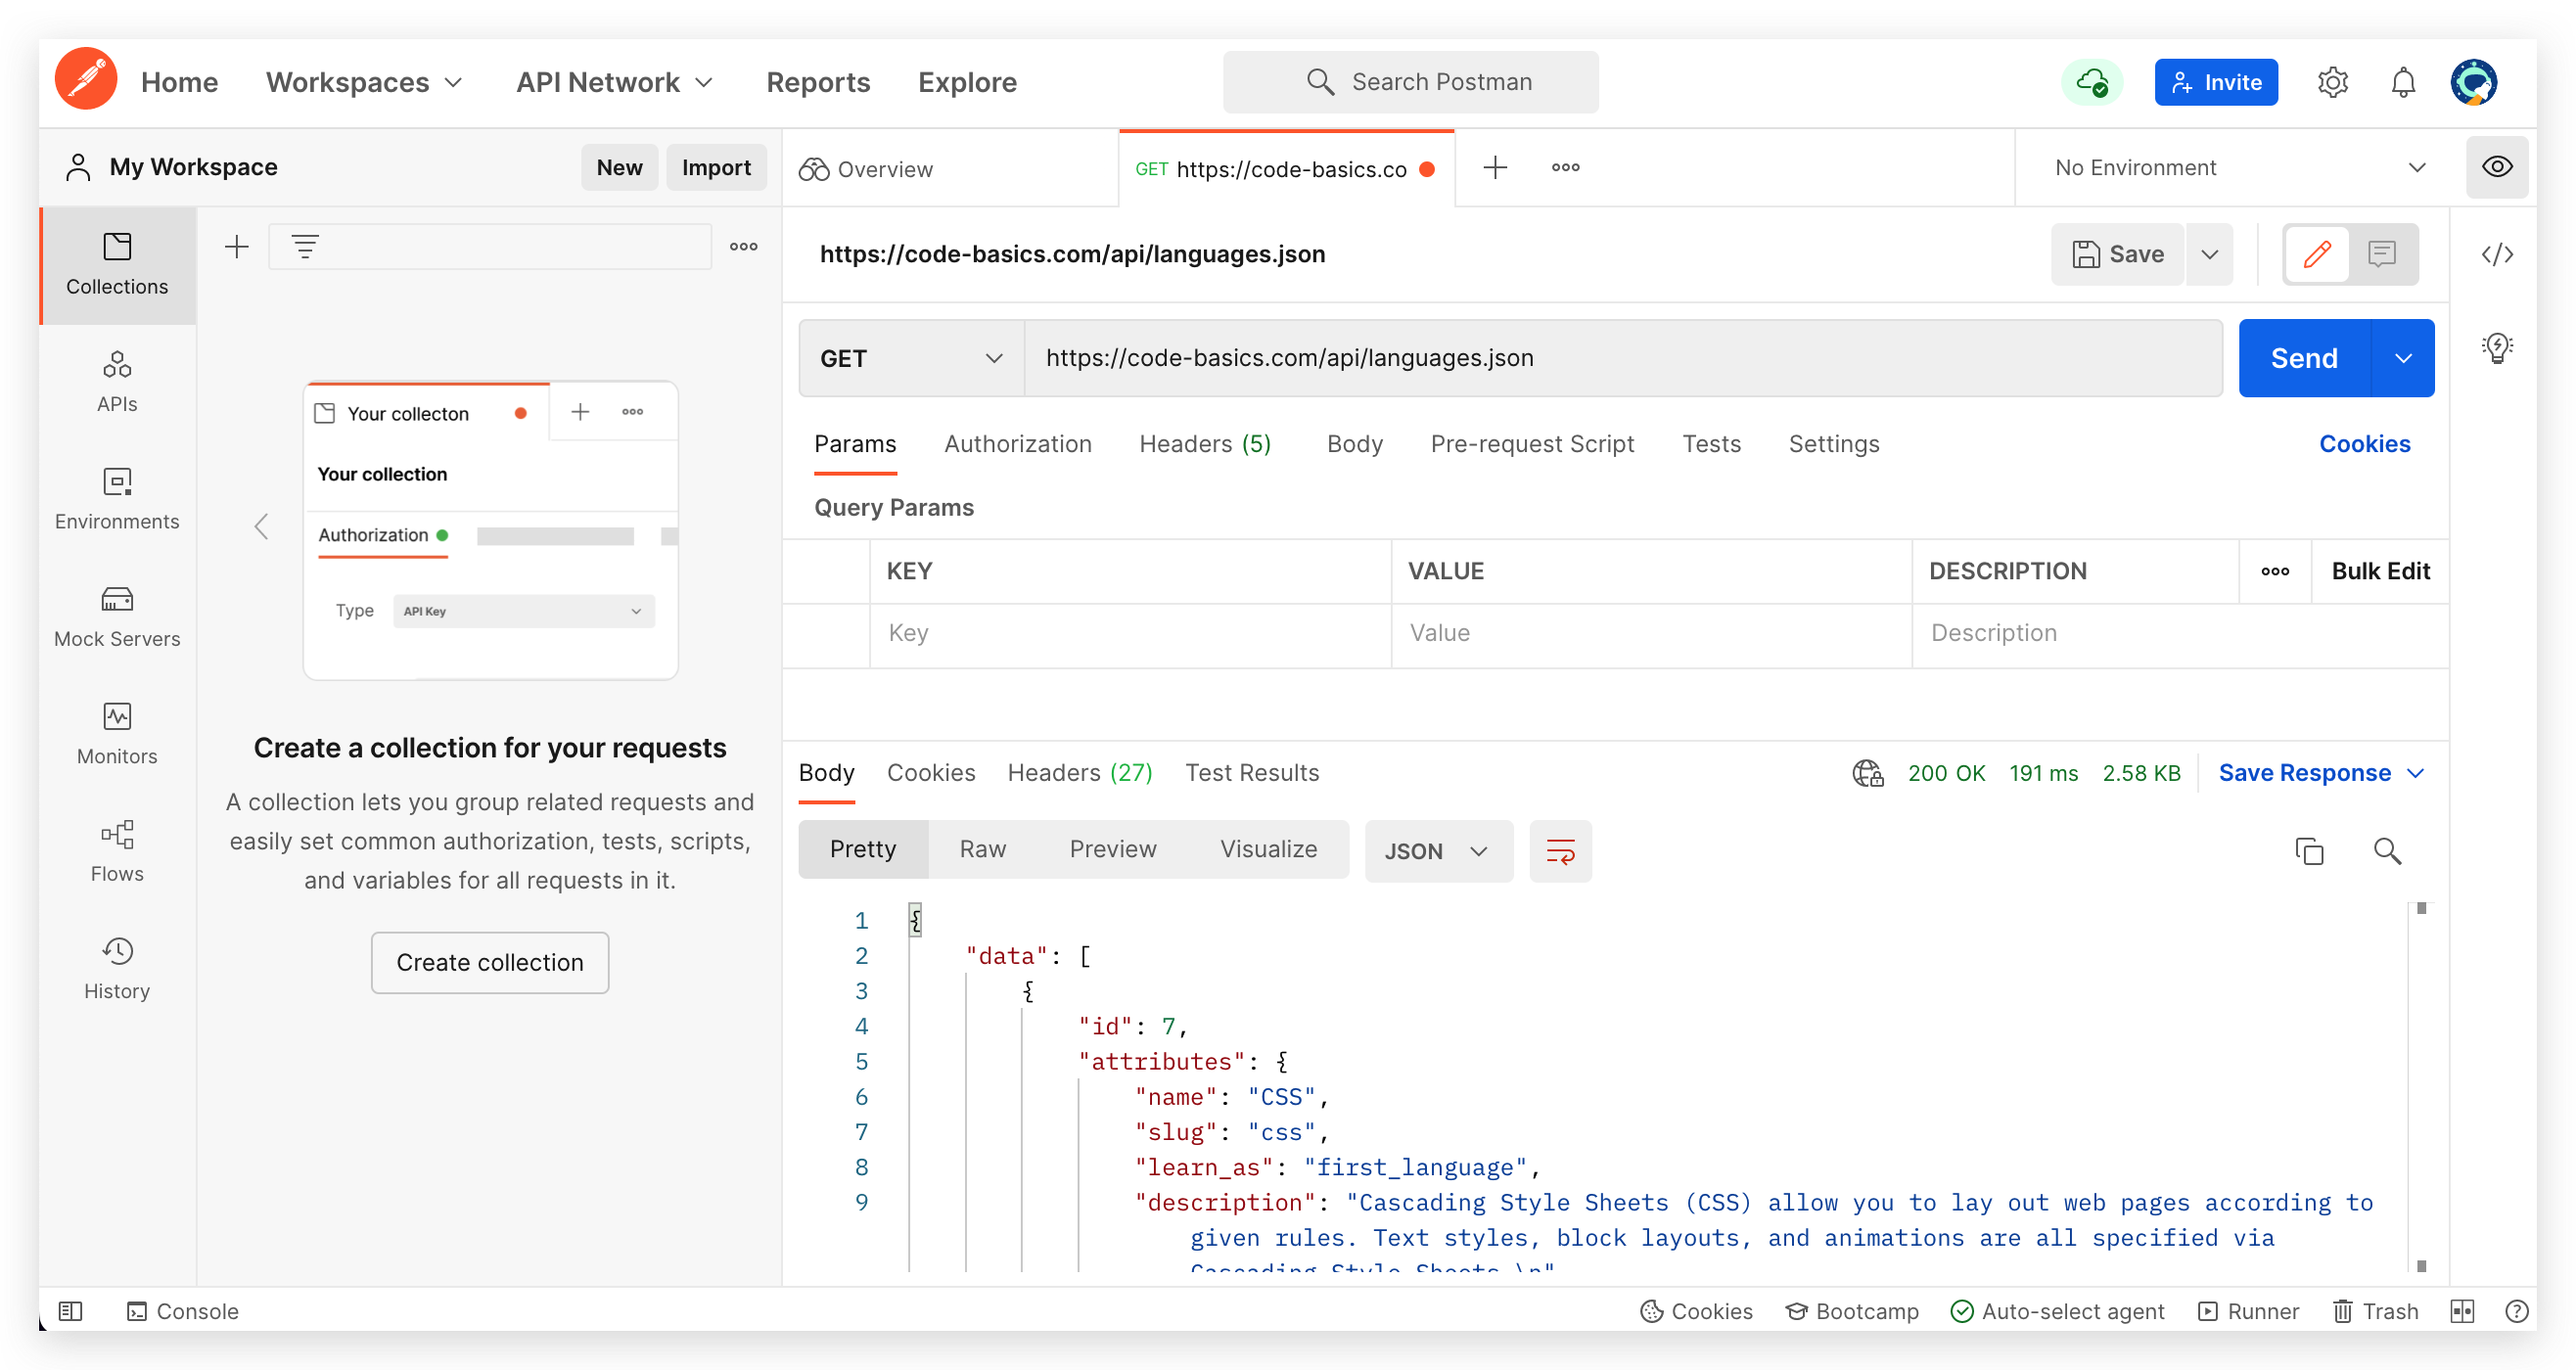The image size is (2576, 1370).
Task: Open the JSON format dropdown
Action: click(x=1437, y=851)
